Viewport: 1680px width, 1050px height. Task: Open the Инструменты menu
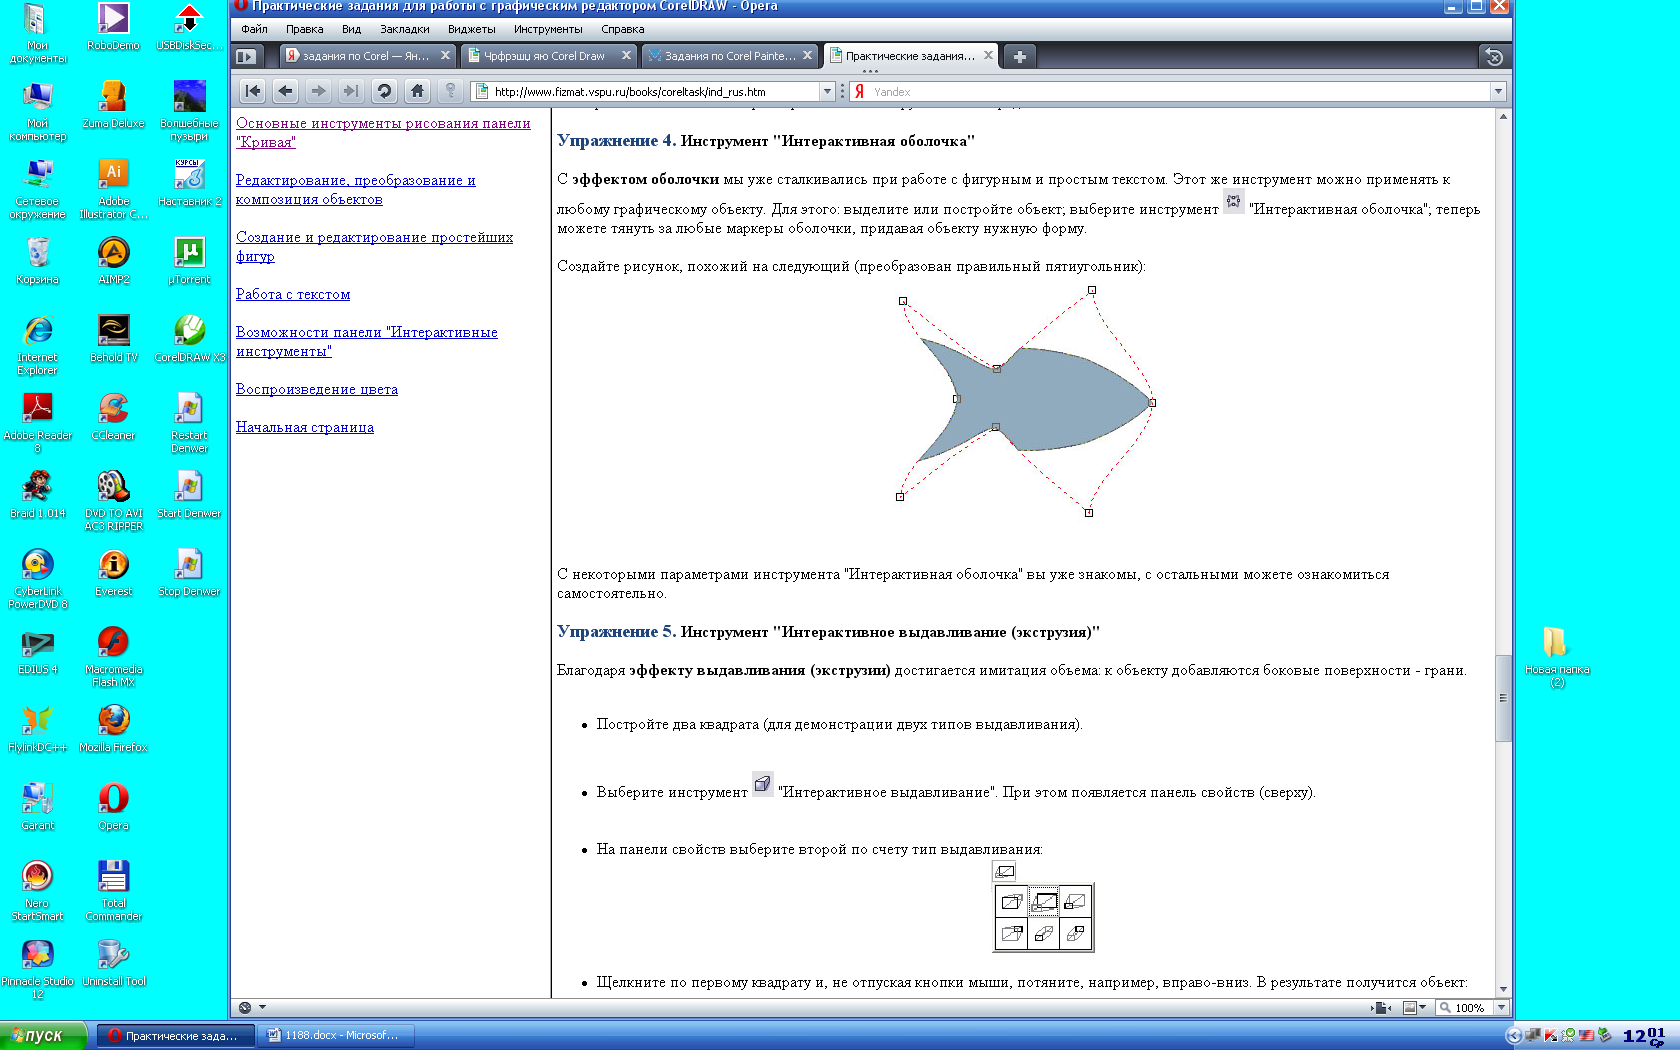click(x=548, y=29)
